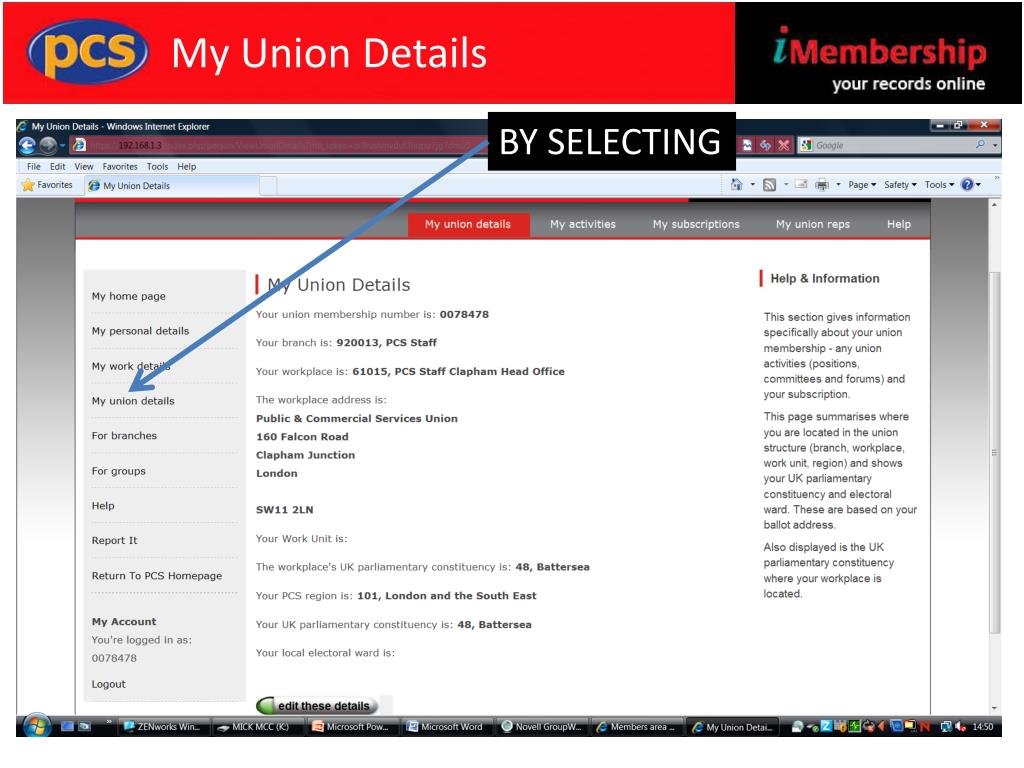Click the scrollbar up arrow
1024x768 pixels.
pos(995,204)
